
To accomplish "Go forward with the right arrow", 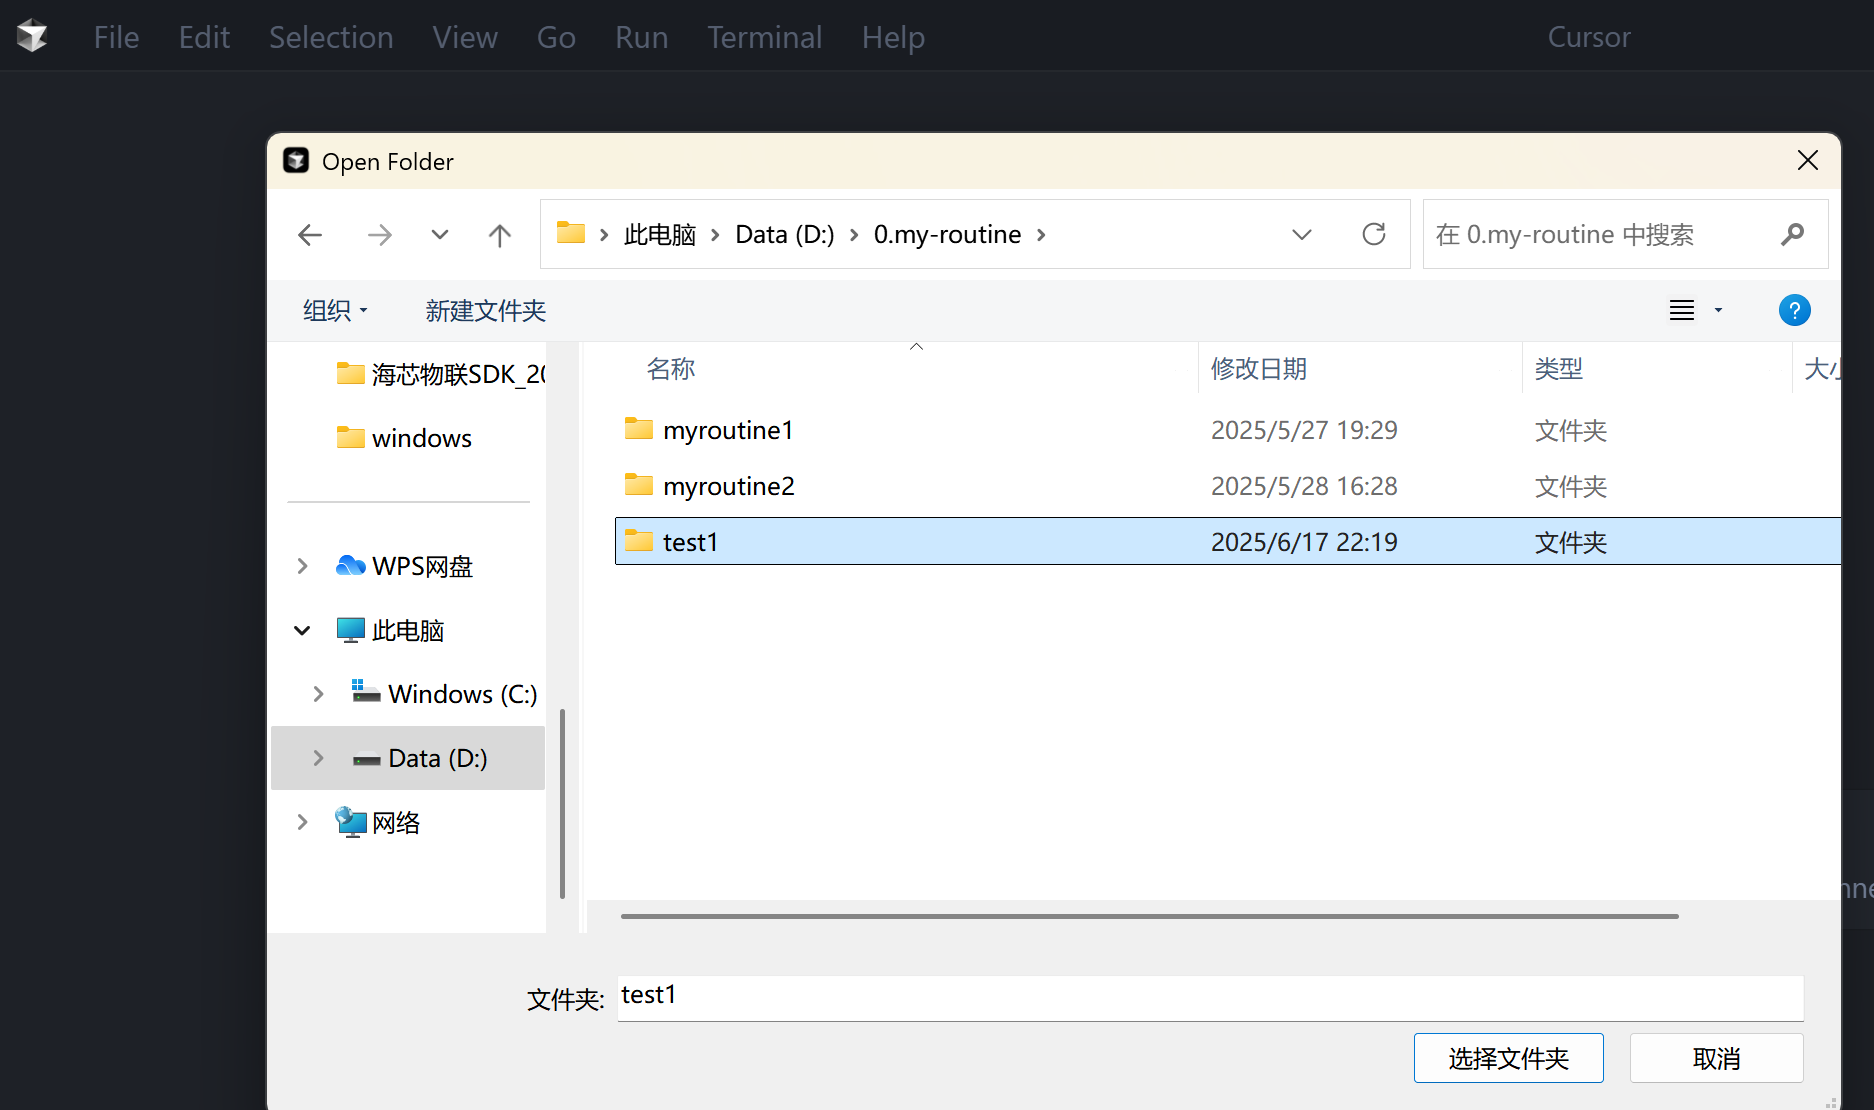I will pyautogui.click(x=380, y=235).
